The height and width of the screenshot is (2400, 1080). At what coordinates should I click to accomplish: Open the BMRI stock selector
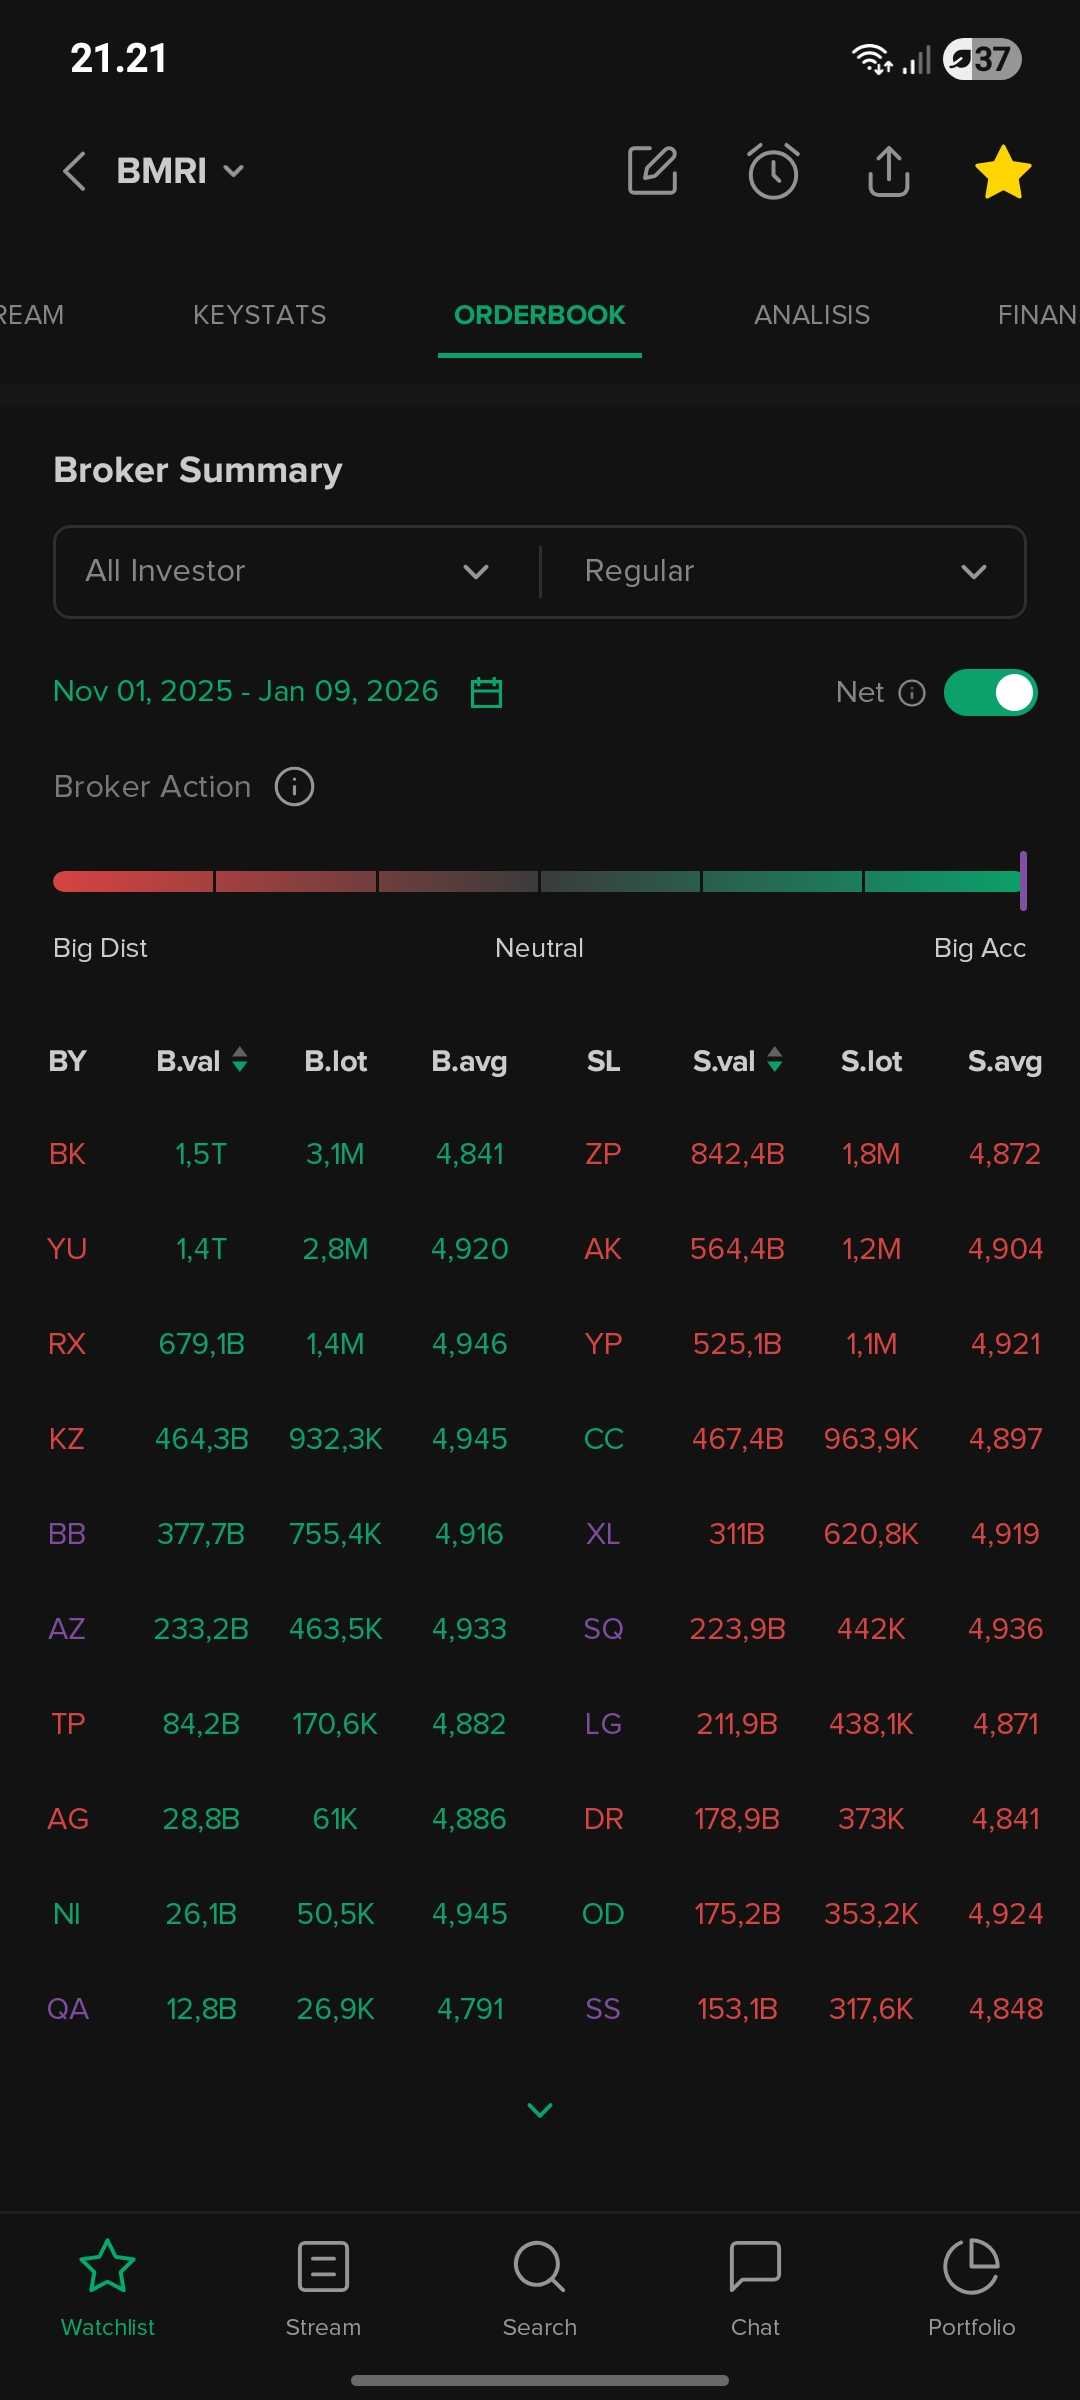point(180,171)
